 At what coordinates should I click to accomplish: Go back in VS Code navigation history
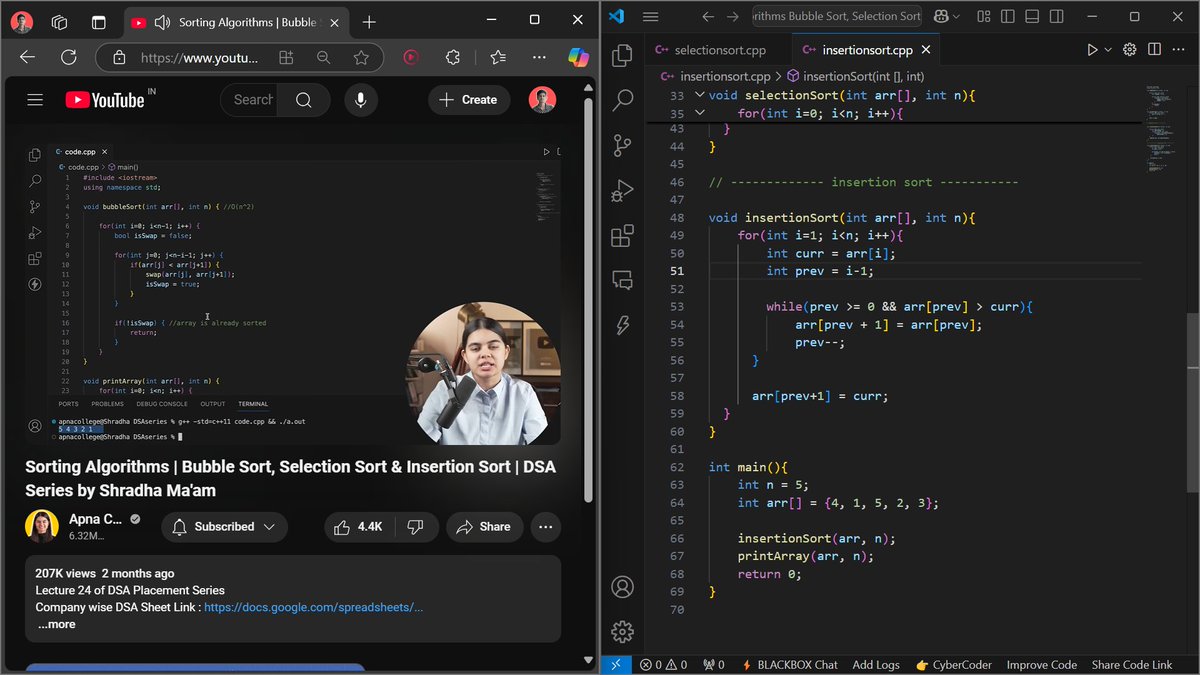tap(708, 16)
